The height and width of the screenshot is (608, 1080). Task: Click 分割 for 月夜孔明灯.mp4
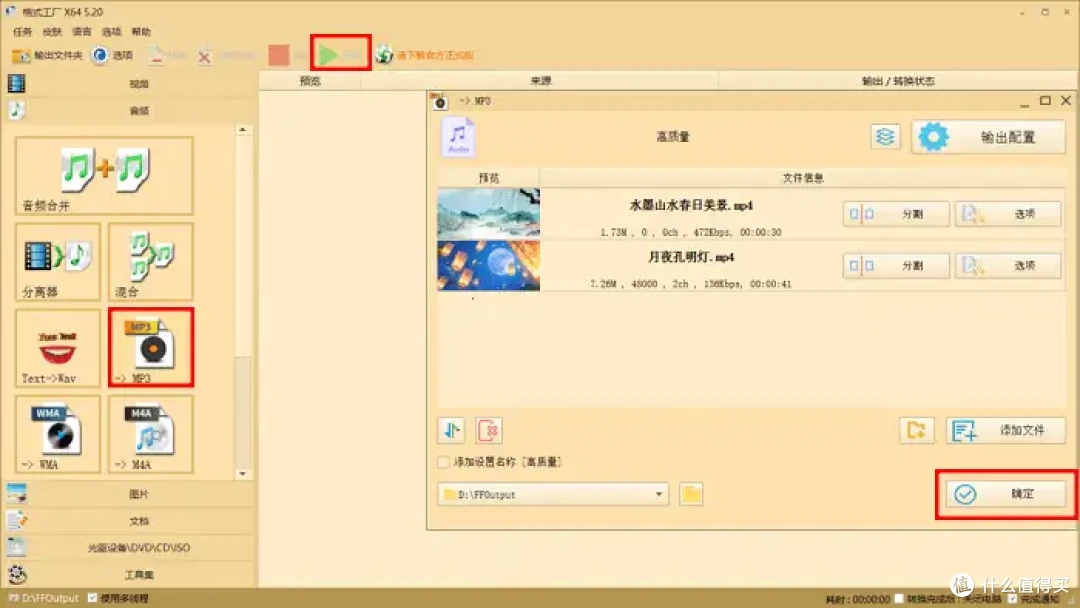tap(896, 265)
